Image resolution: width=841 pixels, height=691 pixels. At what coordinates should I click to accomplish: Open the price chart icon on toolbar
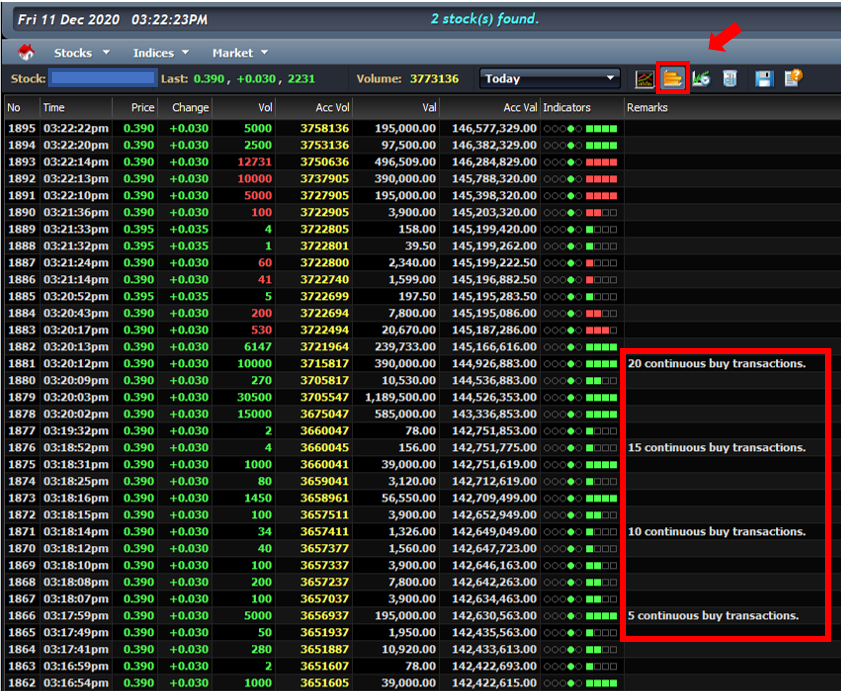point(644,78)
